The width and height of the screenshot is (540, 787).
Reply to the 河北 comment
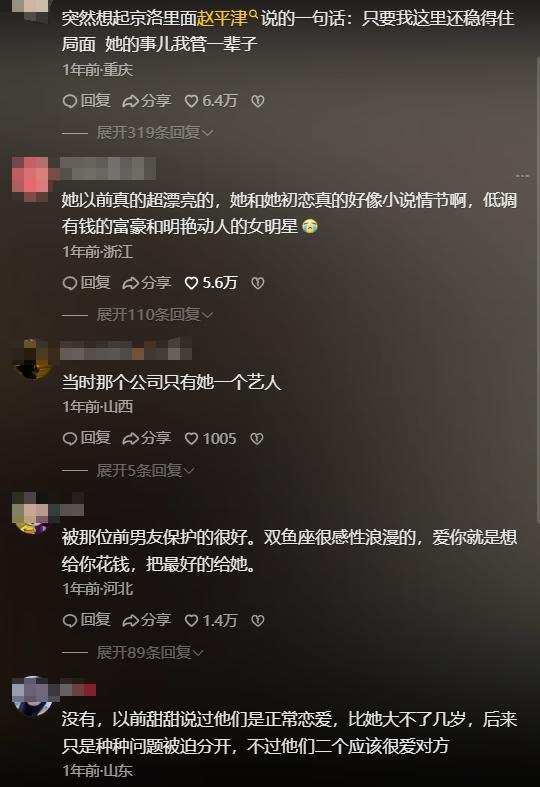coord(86,621)
